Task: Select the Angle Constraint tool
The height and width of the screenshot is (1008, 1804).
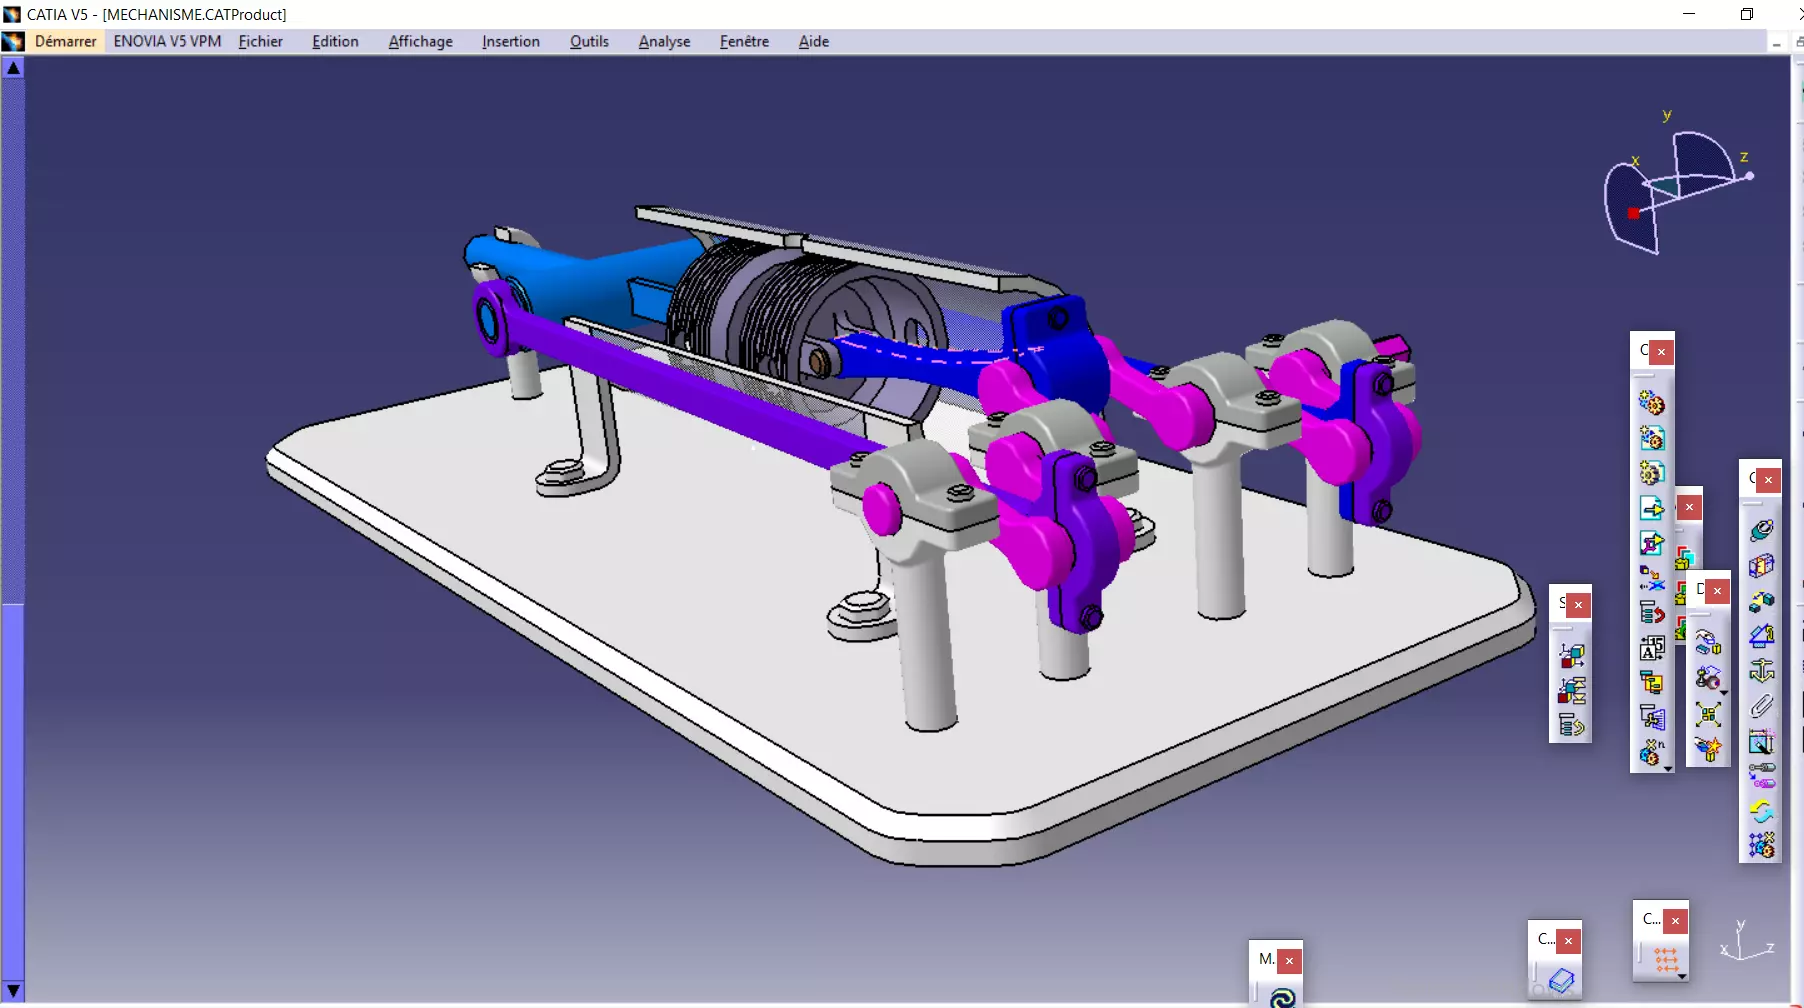Action: click(1761, 636)
